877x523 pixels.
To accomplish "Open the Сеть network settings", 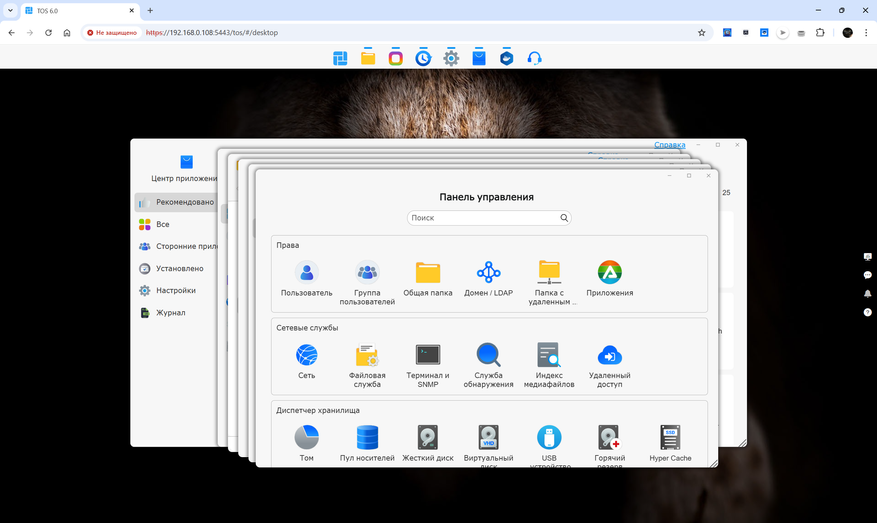I will pyautogui.click(x=306, y=355).
